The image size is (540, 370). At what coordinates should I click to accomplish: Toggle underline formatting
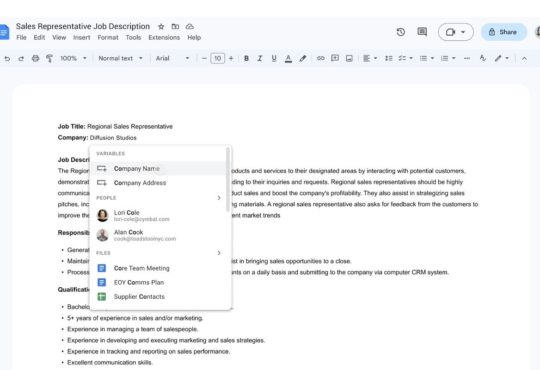click(274, 58)
